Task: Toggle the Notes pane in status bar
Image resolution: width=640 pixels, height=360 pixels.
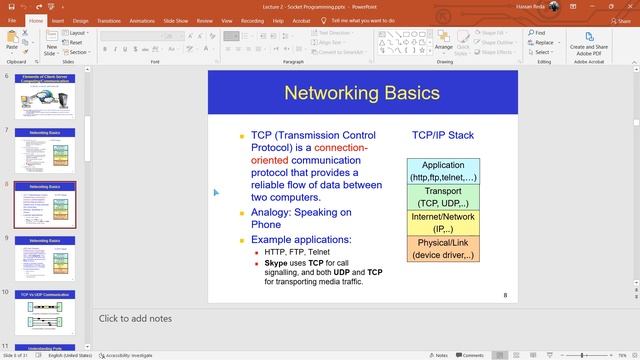Action: 439,356
